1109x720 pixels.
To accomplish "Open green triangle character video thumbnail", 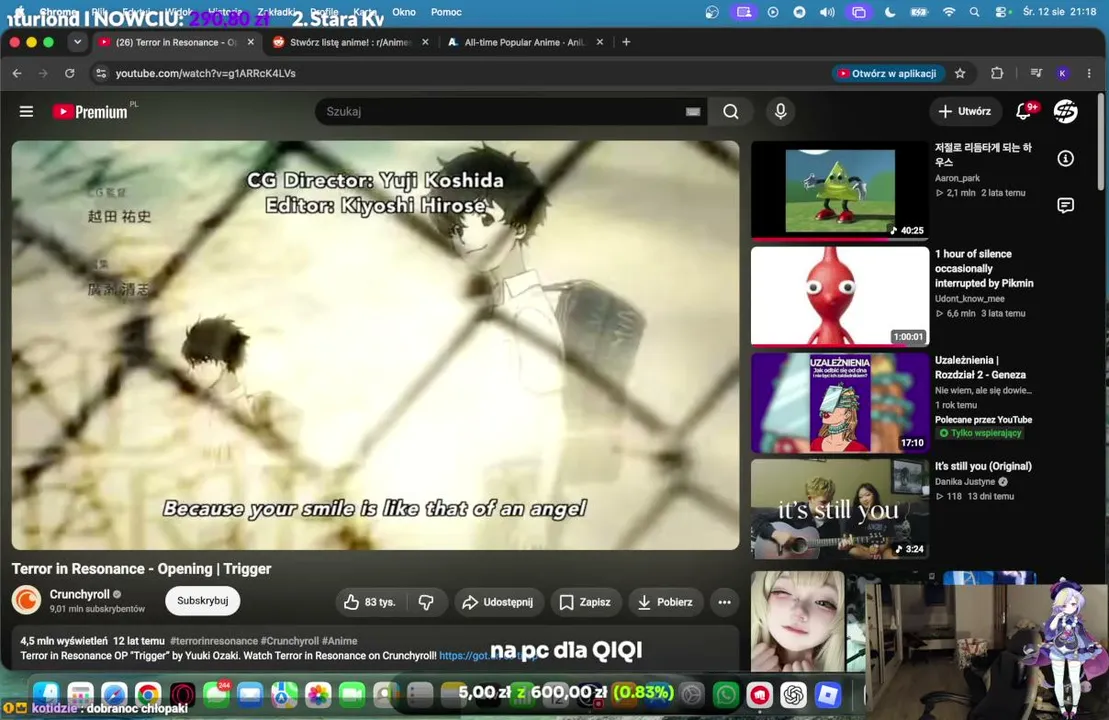I will tap(840, 190).
